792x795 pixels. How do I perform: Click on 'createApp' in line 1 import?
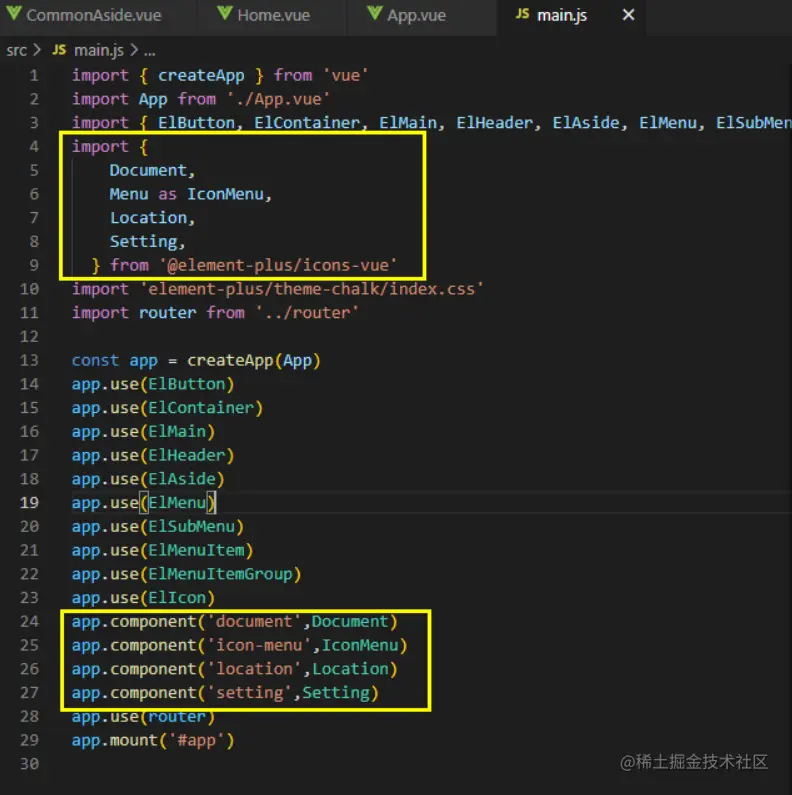[x=201, y=76]
